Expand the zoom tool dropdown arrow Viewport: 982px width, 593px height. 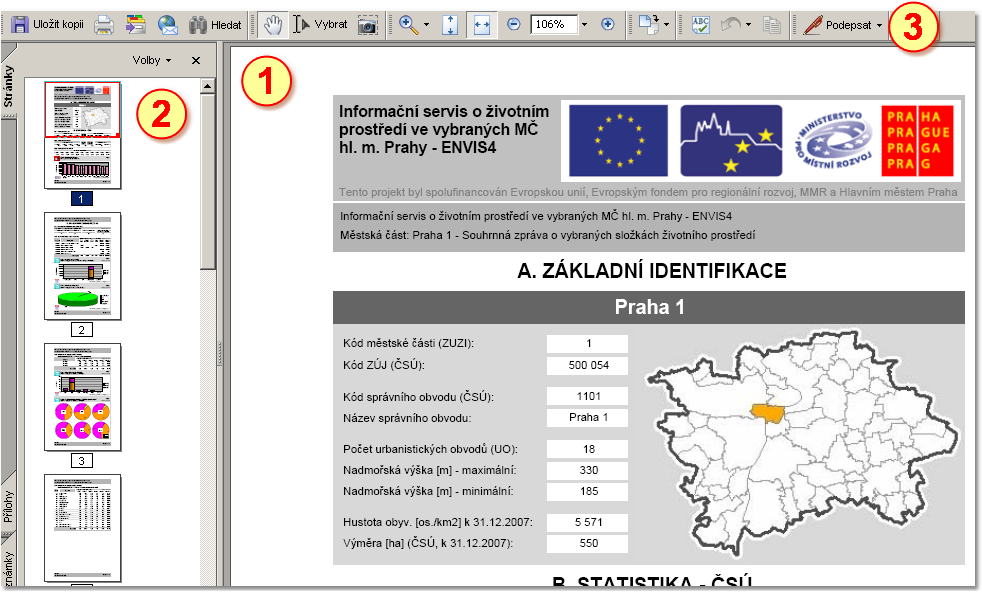[x=427, y=25]
